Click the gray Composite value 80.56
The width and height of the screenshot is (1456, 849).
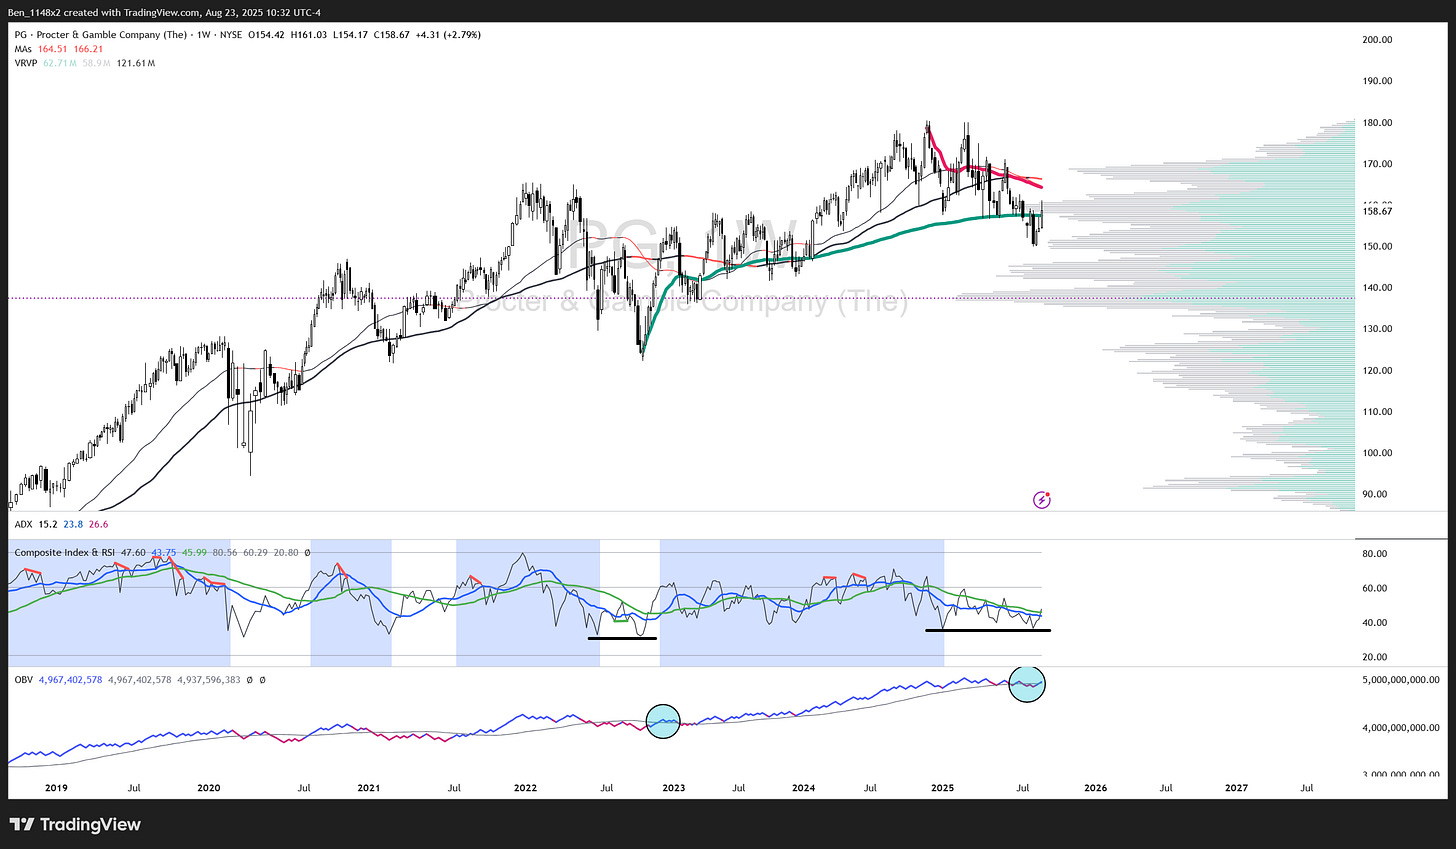226,552
